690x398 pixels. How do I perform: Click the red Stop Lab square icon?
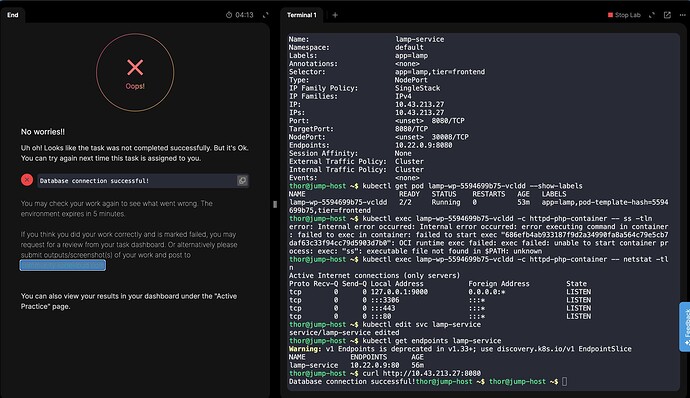click(x=610, y=15)
